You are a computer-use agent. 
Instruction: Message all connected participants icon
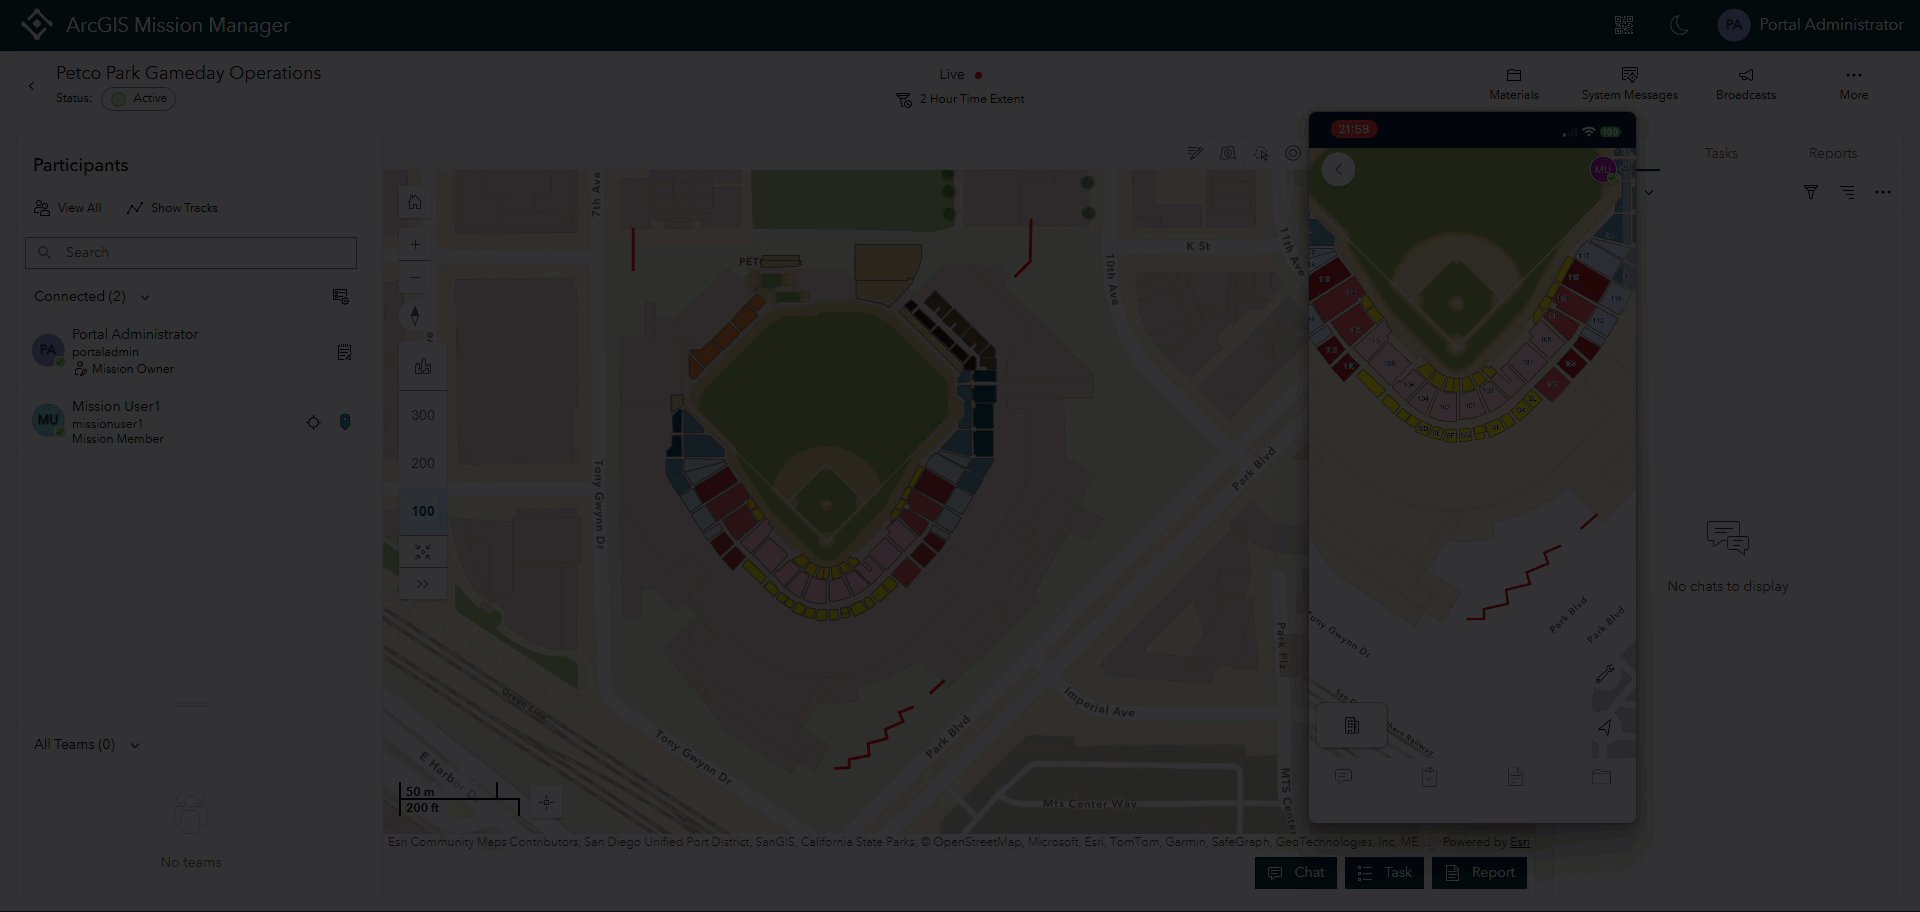pyautogui.click(x=341, y=297)
